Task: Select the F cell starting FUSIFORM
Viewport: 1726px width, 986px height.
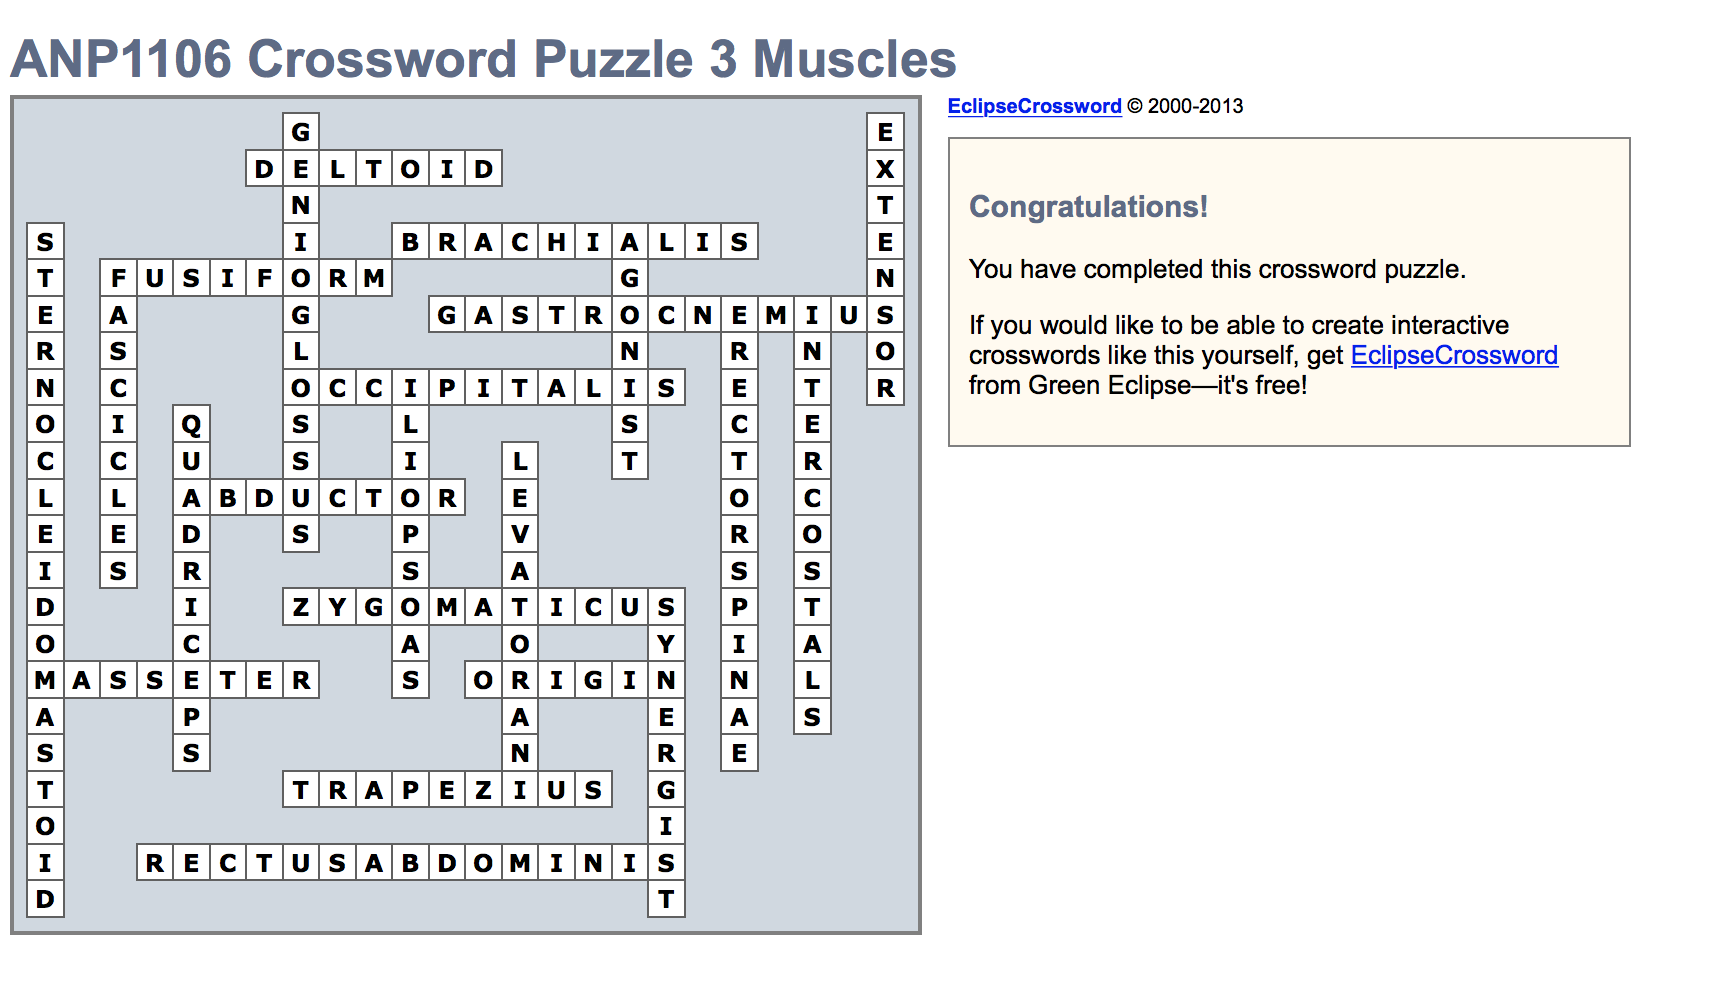Action: click(118, 278)
